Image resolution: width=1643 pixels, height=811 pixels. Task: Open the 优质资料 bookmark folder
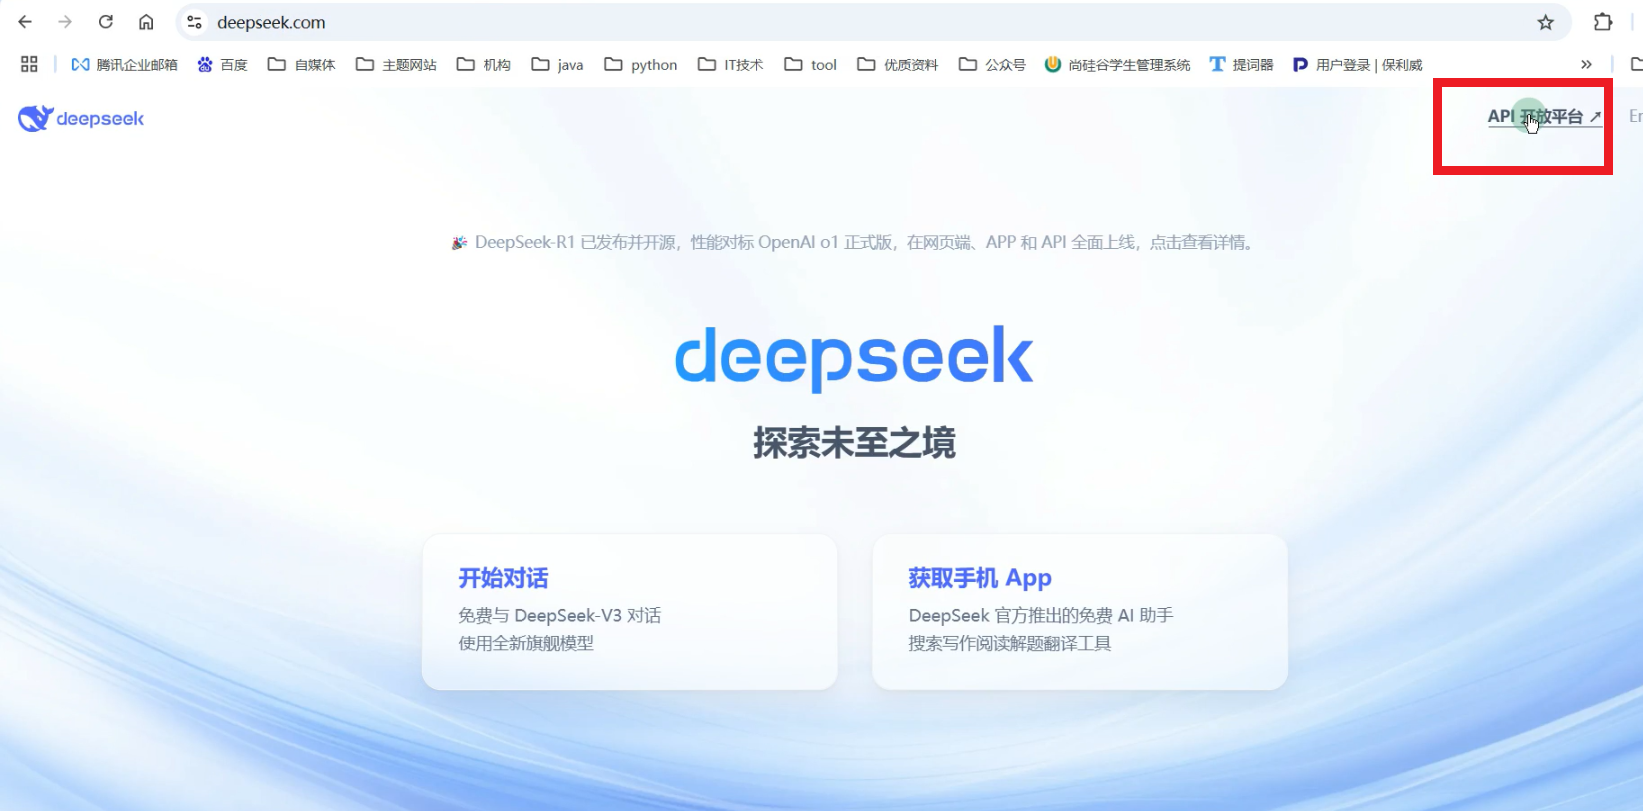pos(897,64)
